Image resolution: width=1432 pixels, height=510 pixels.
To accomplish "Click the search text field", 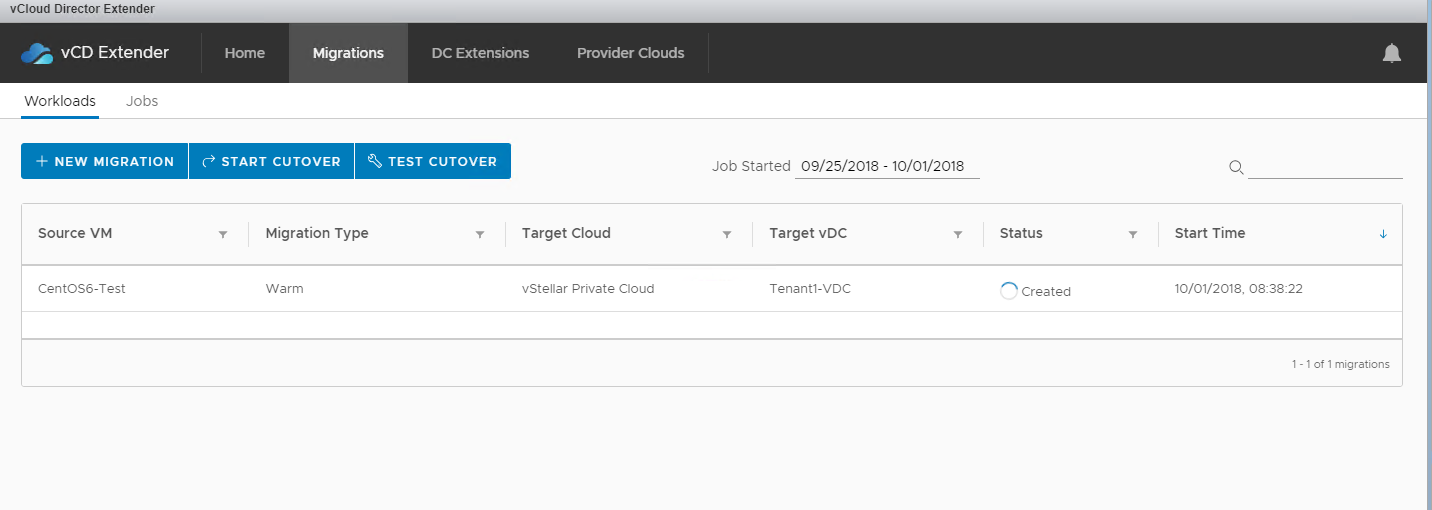I will click(1324, 167).
